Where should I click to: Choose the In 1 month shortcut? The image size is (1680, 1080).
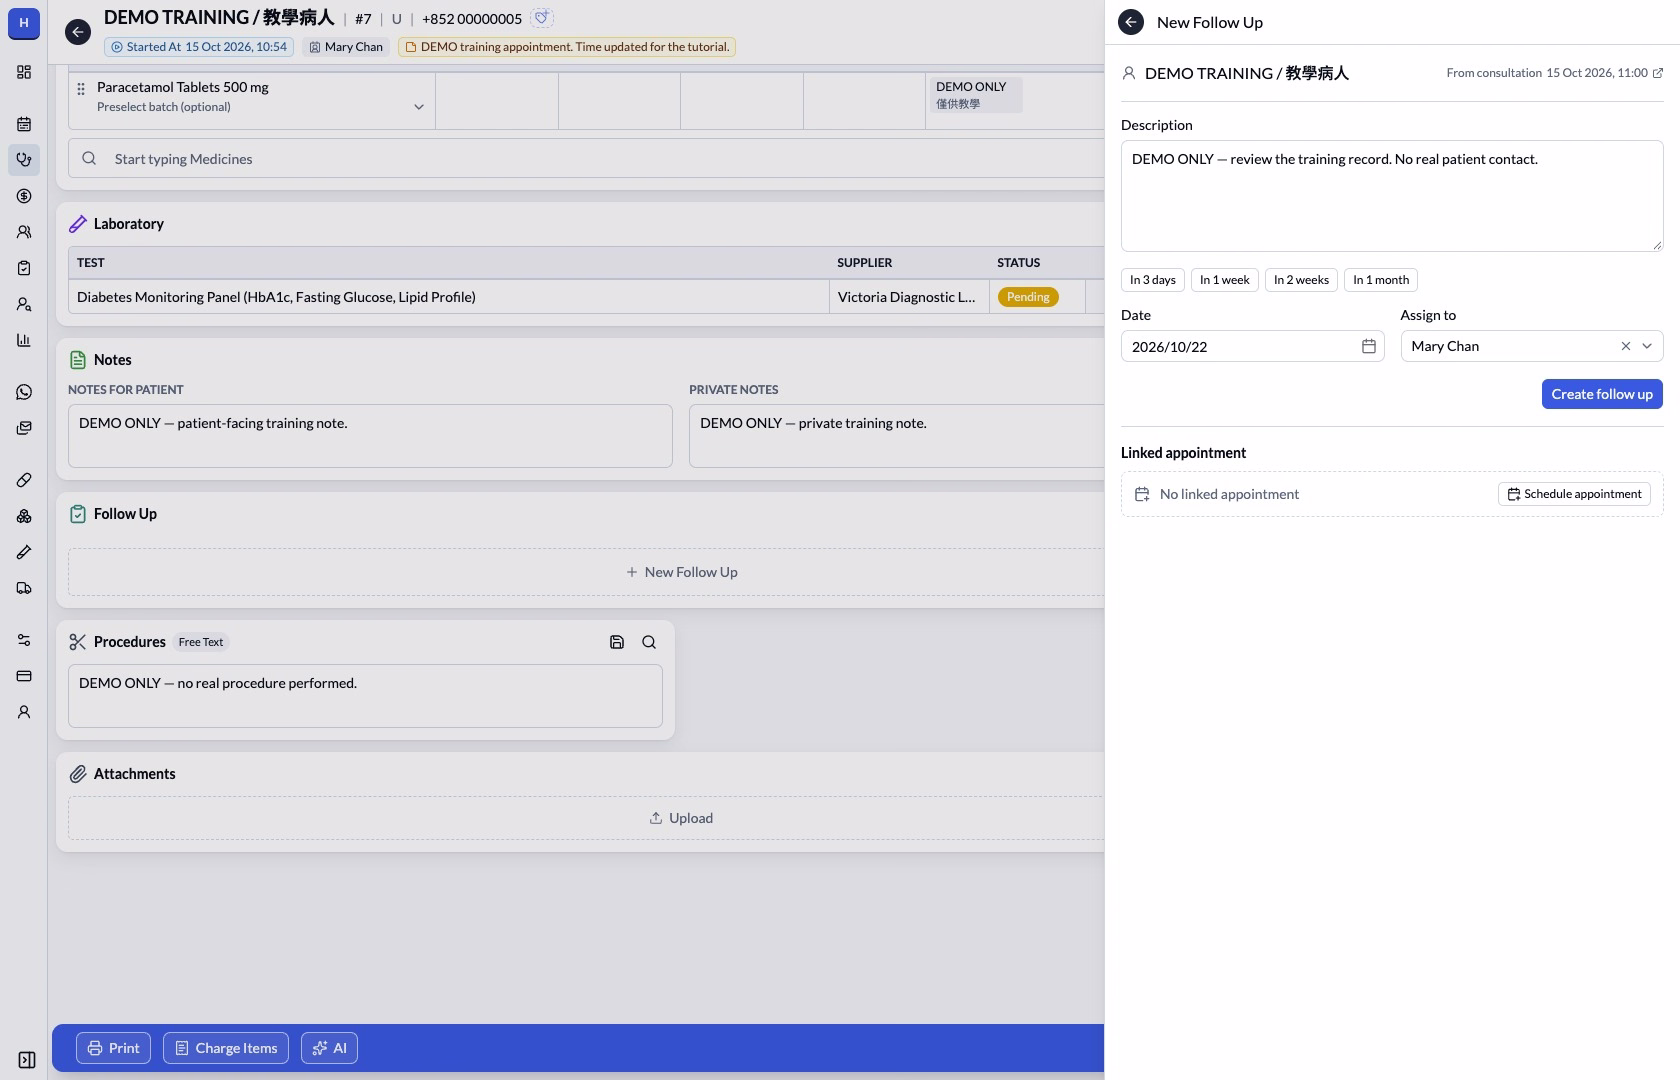(x=1381, y=280)
